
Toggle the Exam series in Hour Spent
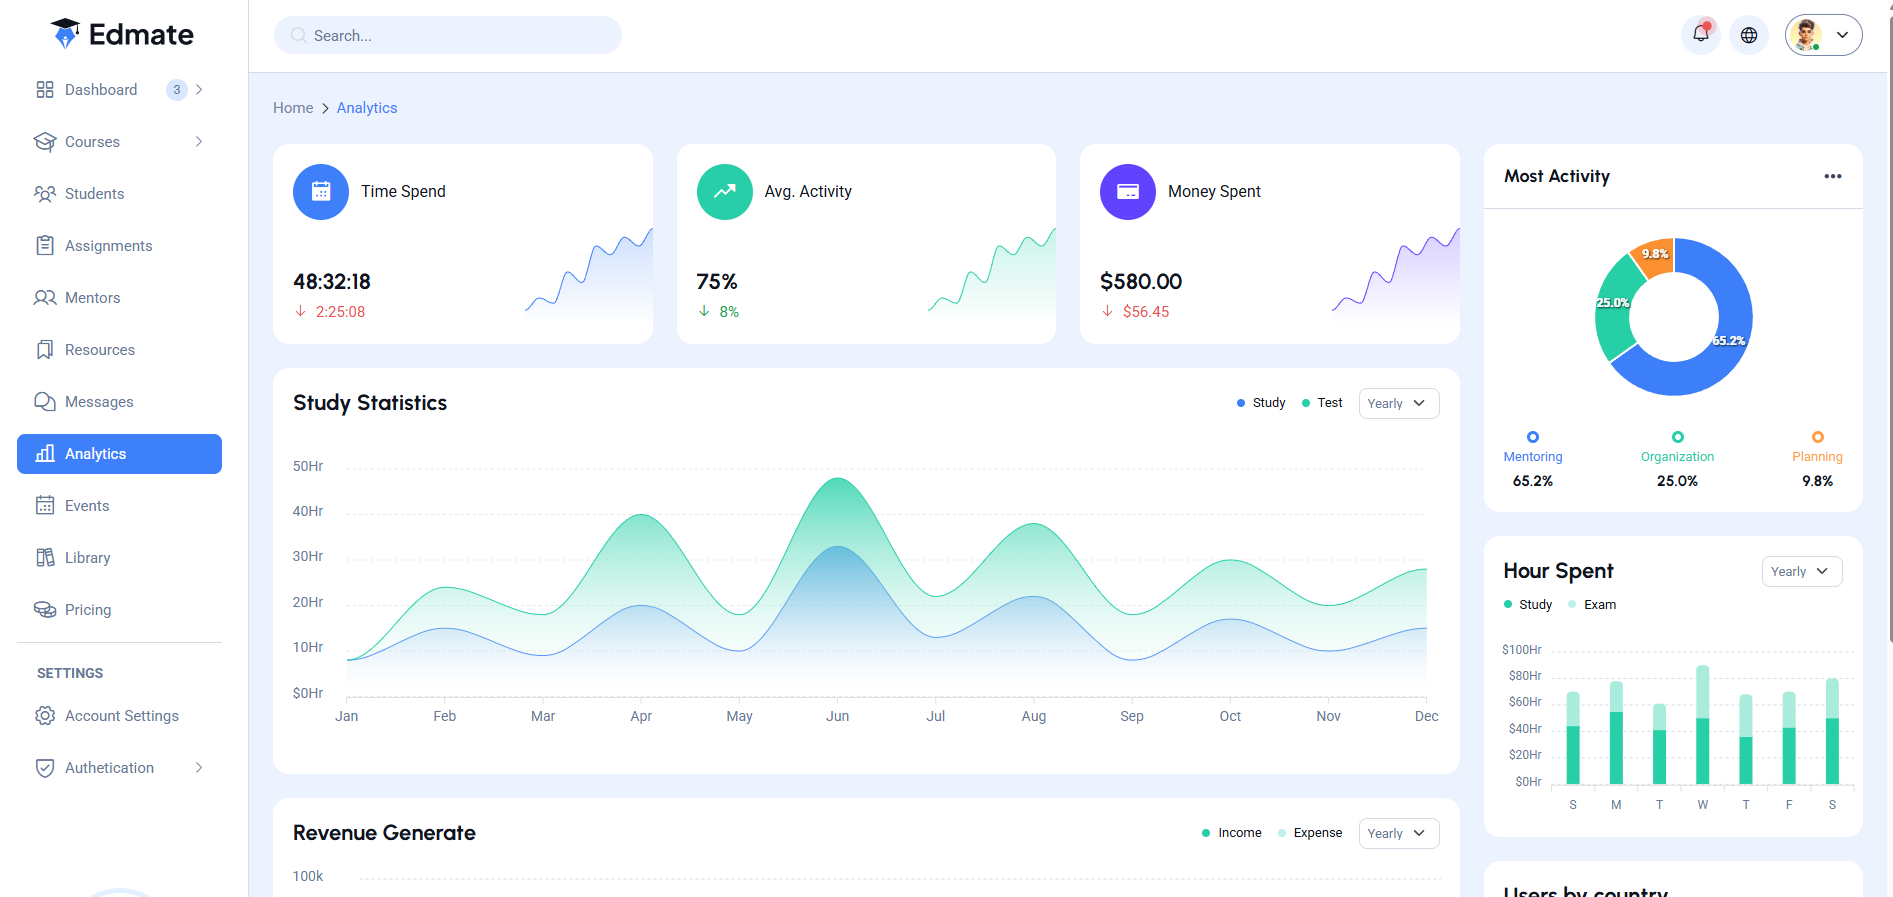click(x=1592, y=605)
